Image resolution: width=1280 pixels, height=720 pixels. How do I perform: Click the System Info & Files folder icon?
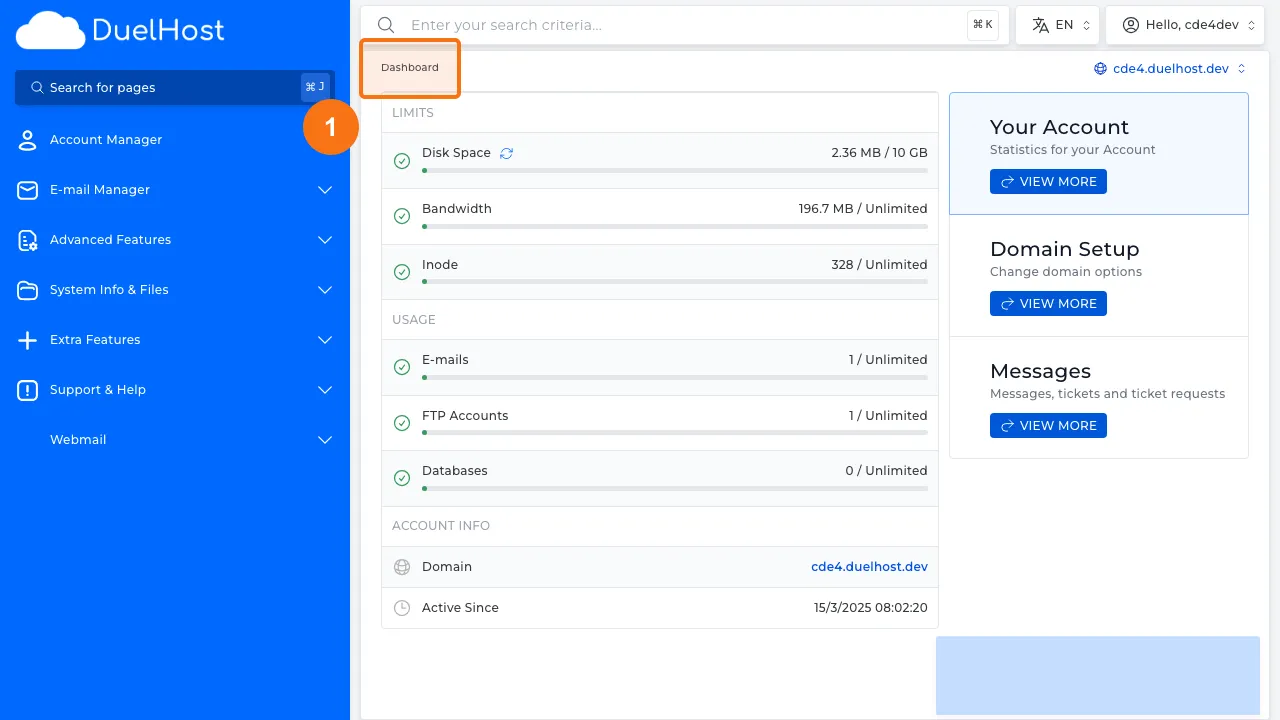coord(27,289)
